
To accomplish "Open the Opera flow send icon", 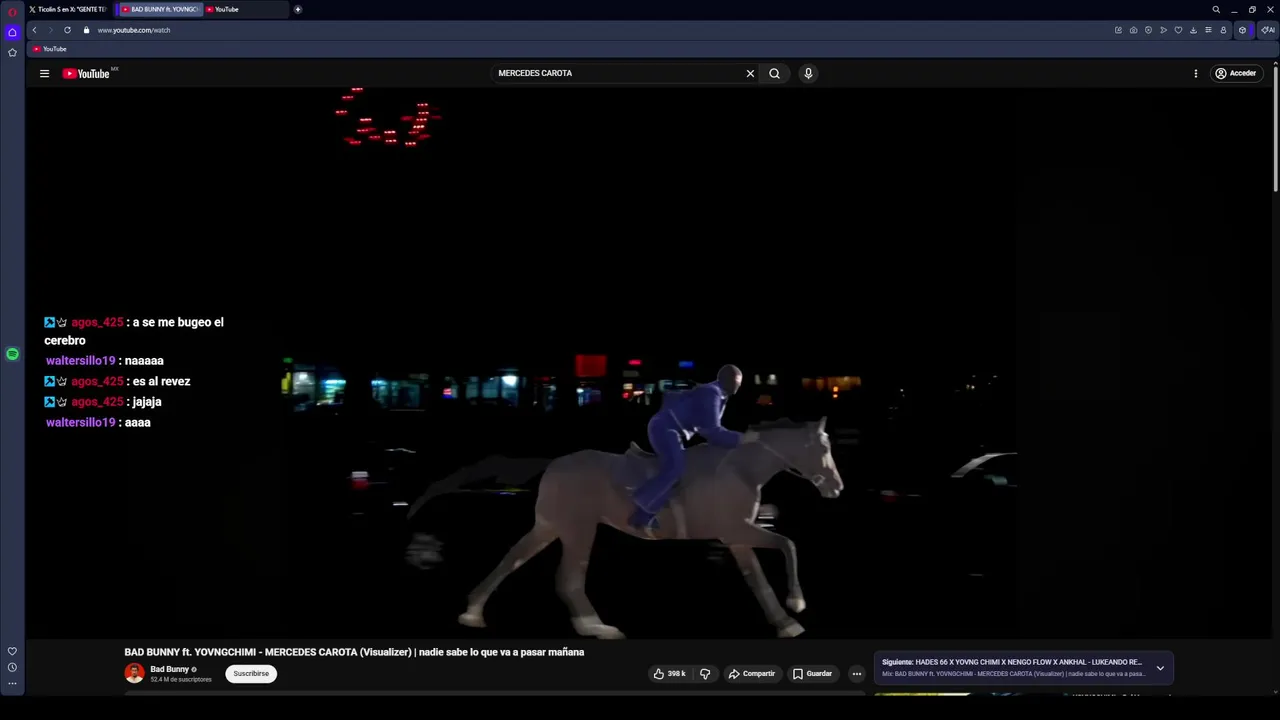I will [x=1163, y=30].
